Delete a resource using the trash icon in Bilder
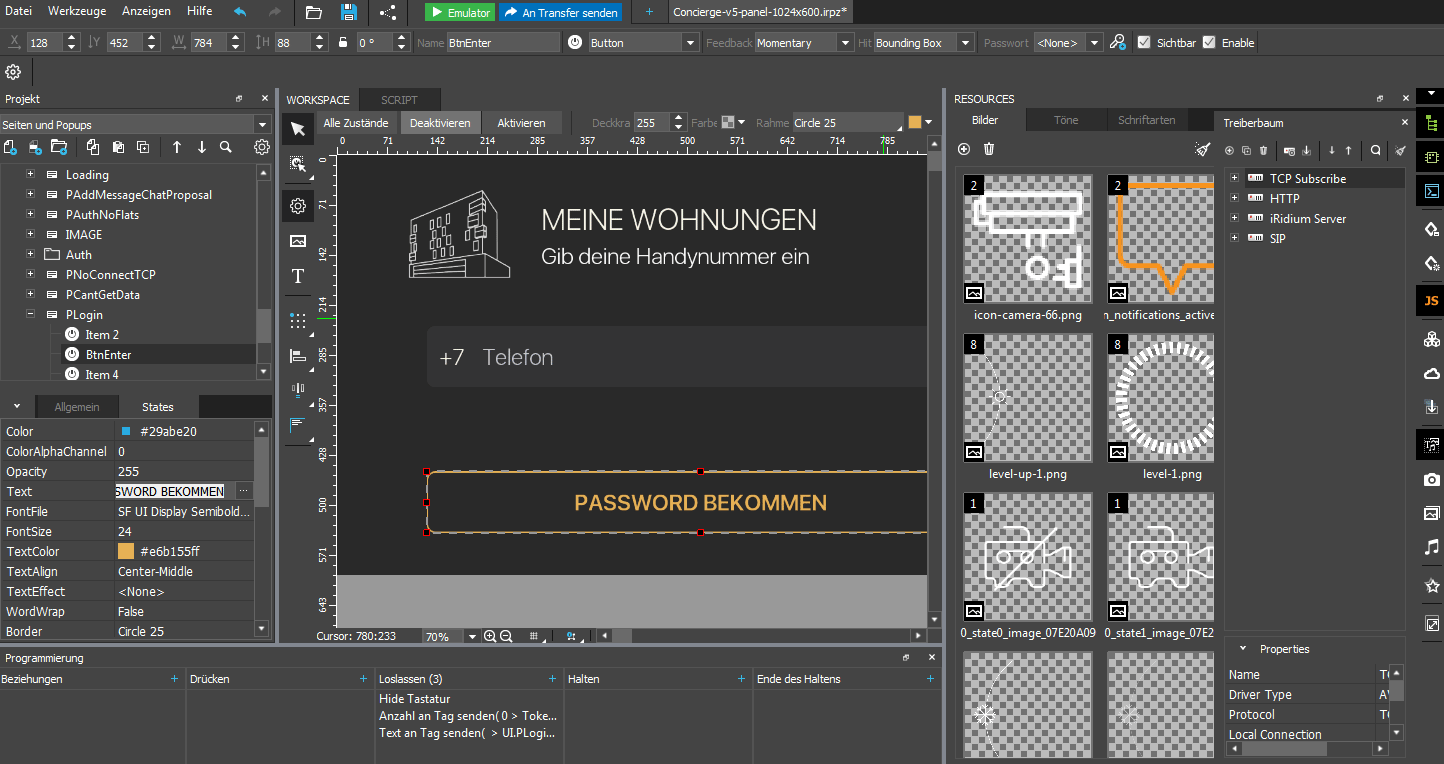 989,149
